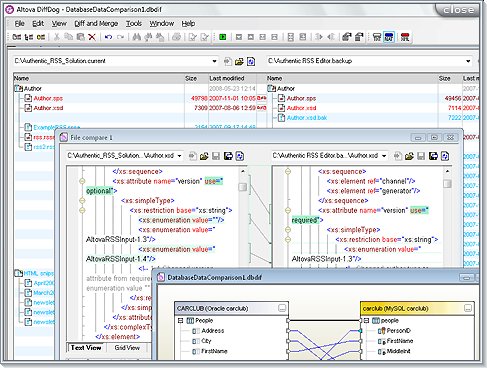Open the Tools menu

coord(134,23)
